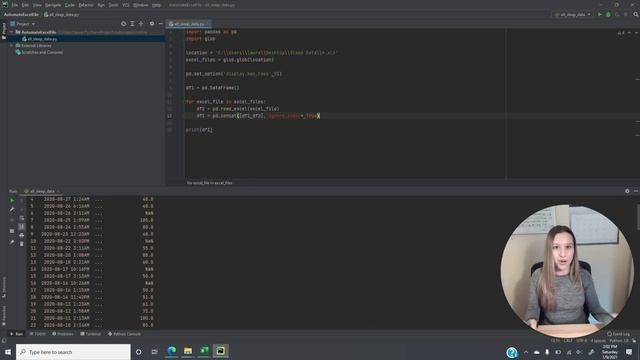Open Run panel settings gear
Viewport: 640px width, 360px height.
pos(627,191)
